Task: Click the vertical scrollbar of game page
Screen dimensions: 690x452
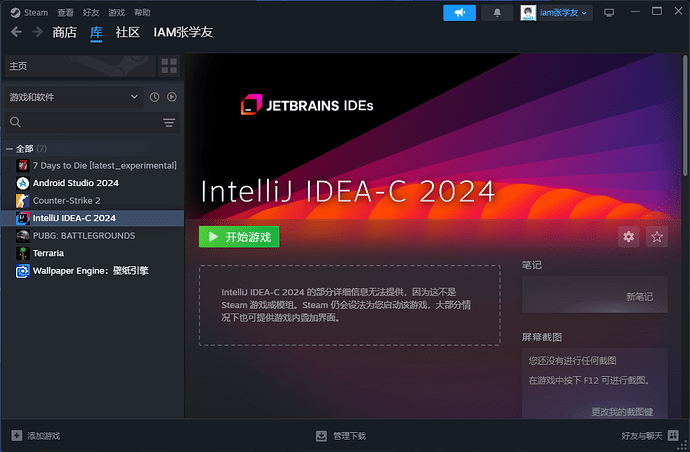Action: tap(685, 116)
